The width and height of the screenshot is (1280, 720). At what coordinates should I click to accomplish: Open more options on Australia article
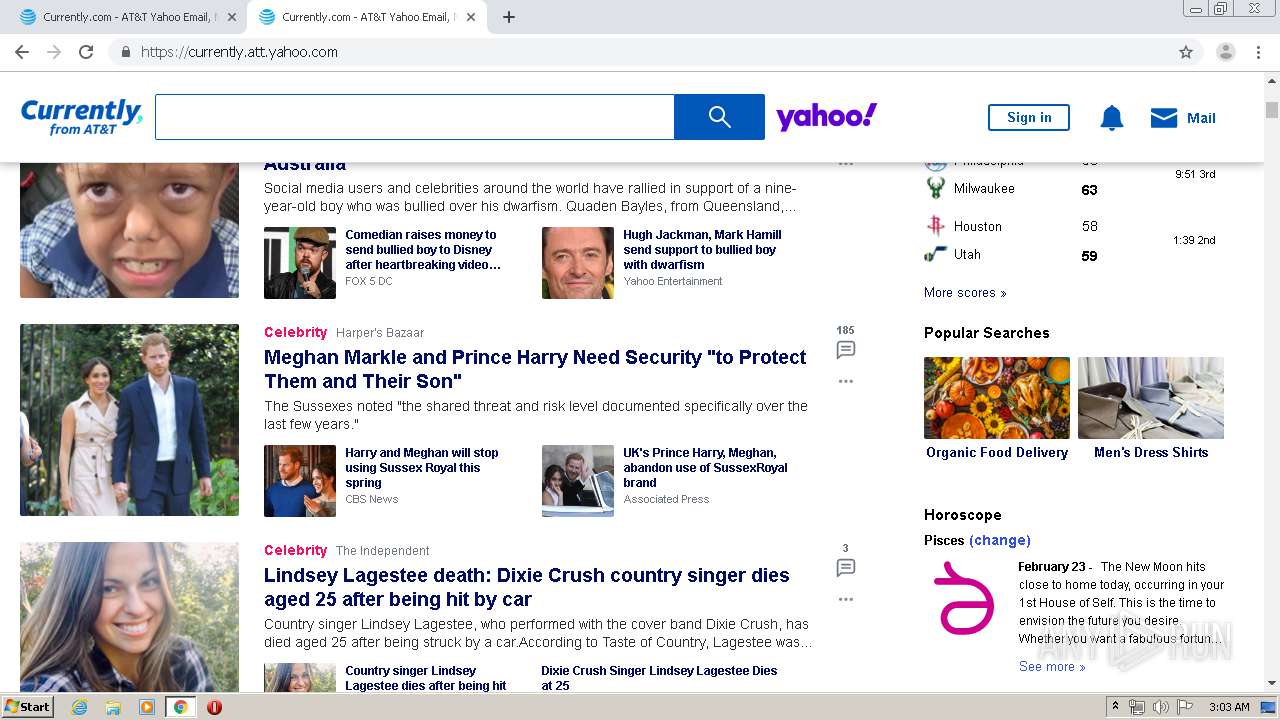point(846,164)
